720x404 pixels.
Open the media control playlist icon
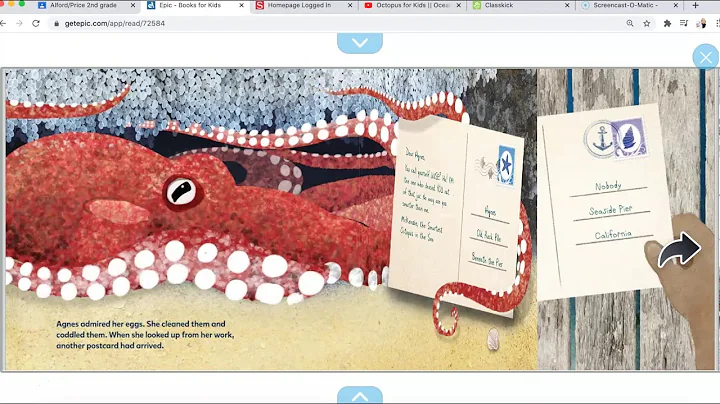tap(684, 23)
